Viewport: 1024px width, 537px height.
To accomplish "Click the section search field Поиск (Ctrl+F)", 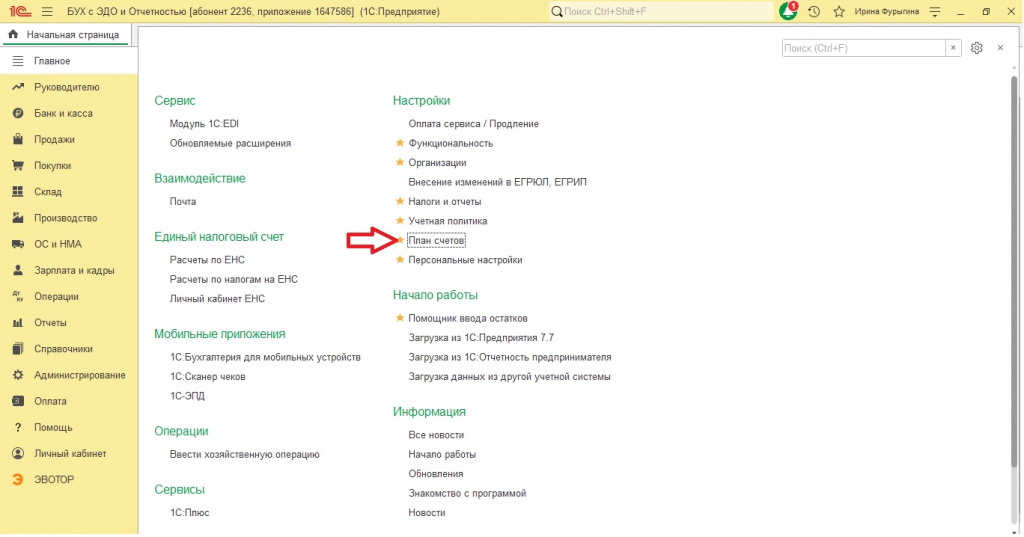I will [863, 48].
